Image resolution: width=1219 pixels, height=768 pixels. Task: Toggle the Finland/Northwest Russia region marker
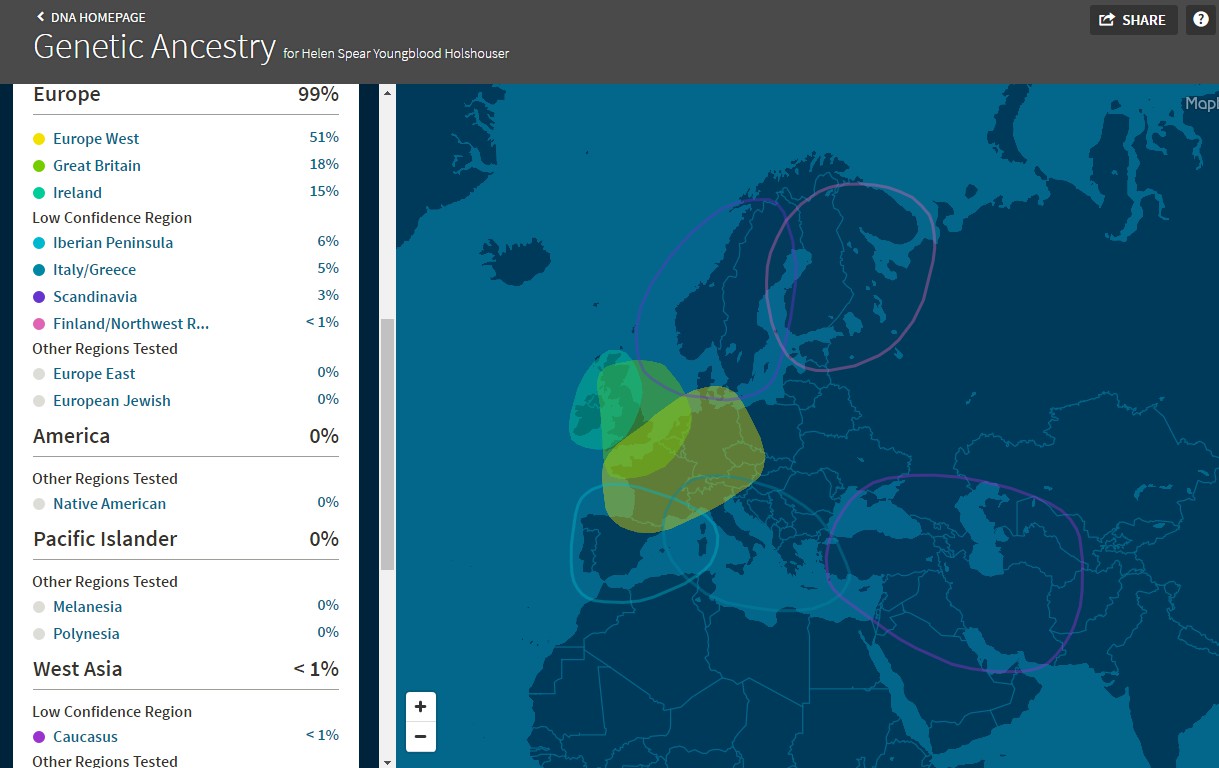pos(40,323)
